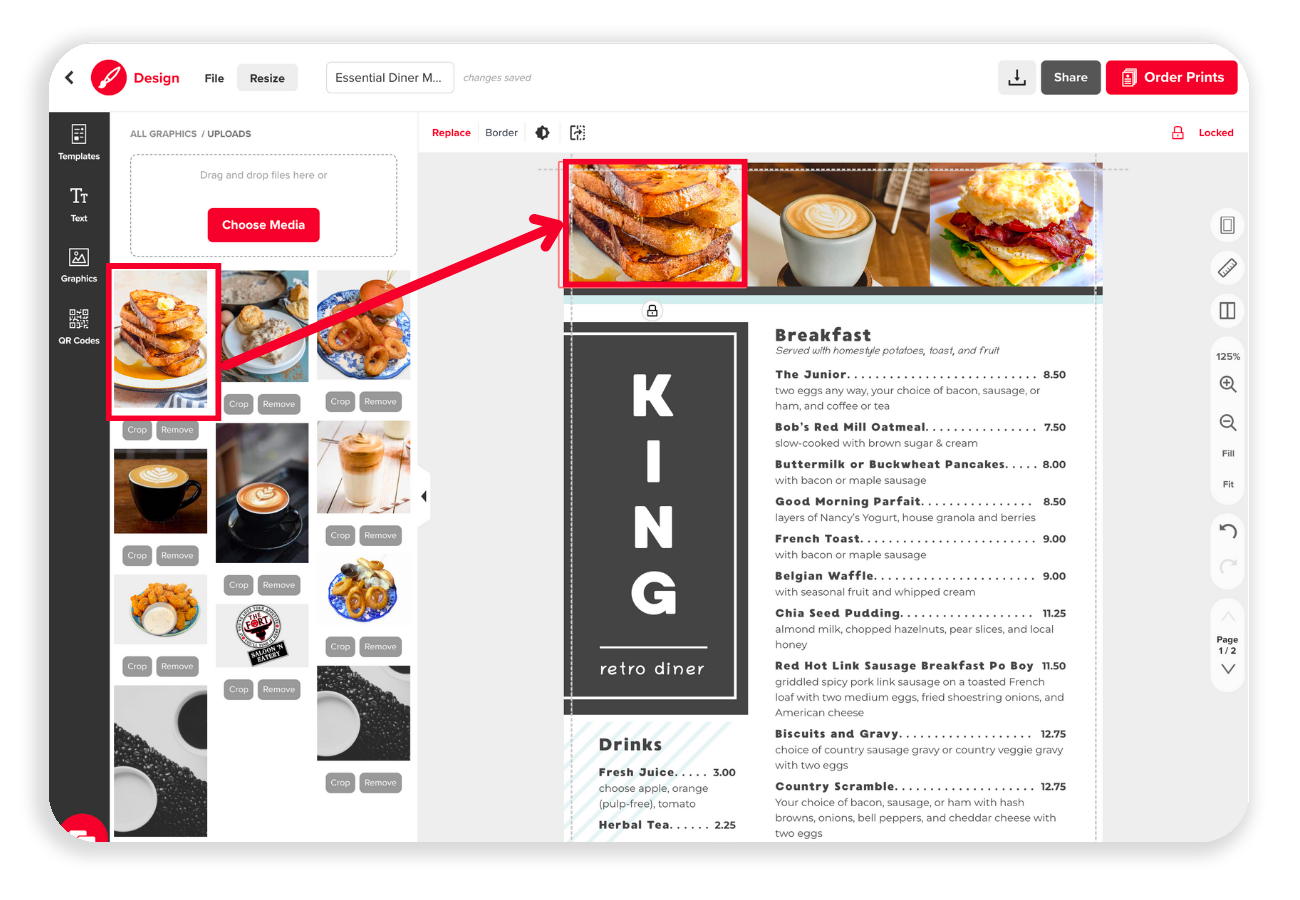Open the QR Codes panel

click(x=79, y=326)
